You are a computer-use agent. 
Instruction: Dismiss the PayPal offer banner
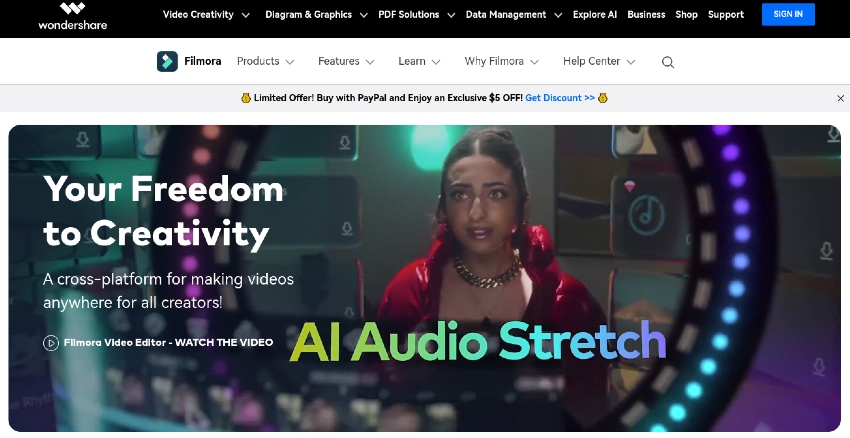(x=840, y=98)
